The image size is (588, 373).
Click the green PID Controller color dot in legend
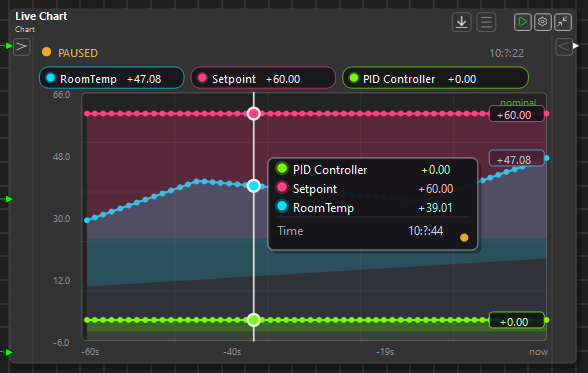[x=354, y=78]
